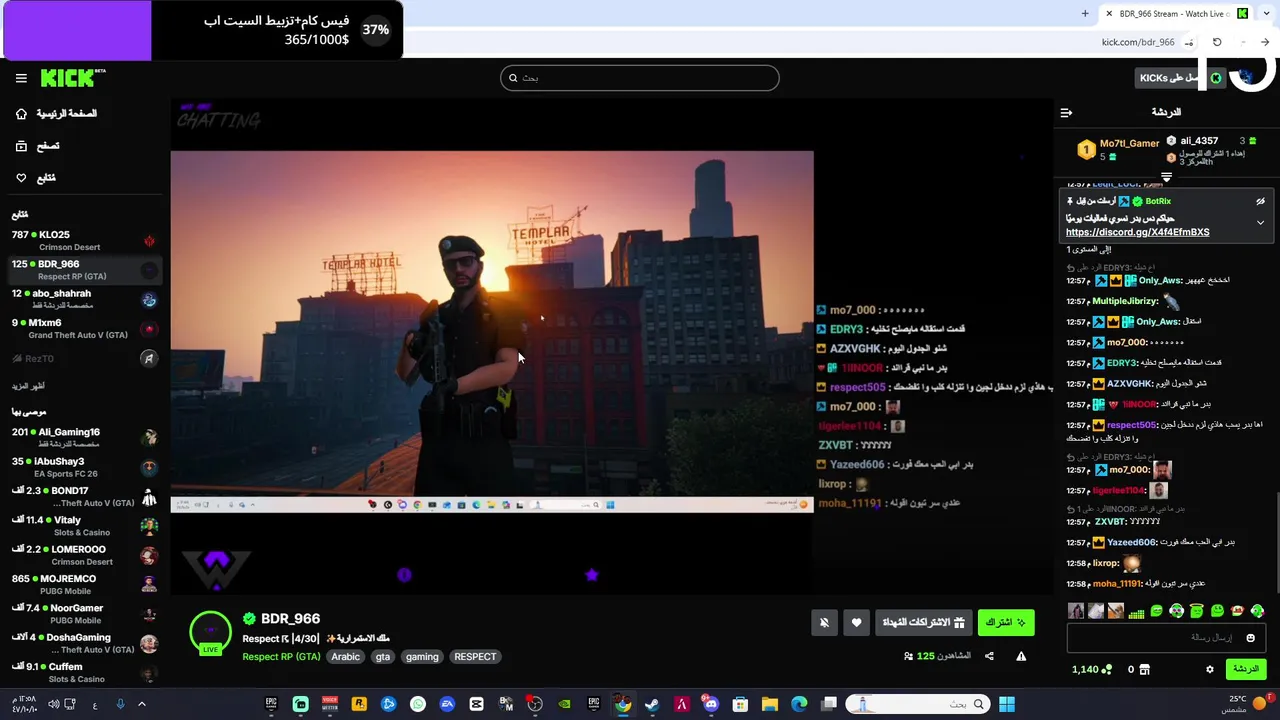Open the home page sidebar item
The image size is (1280, 720).
pyautogui.click(x=57, y=114)
